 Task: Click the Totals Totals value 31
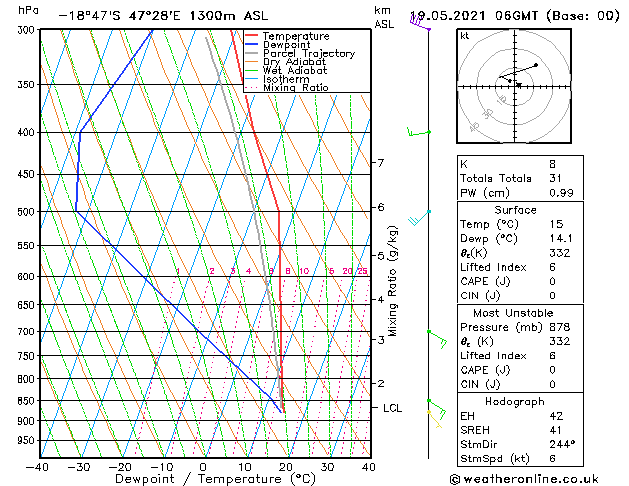click(555, 178)
